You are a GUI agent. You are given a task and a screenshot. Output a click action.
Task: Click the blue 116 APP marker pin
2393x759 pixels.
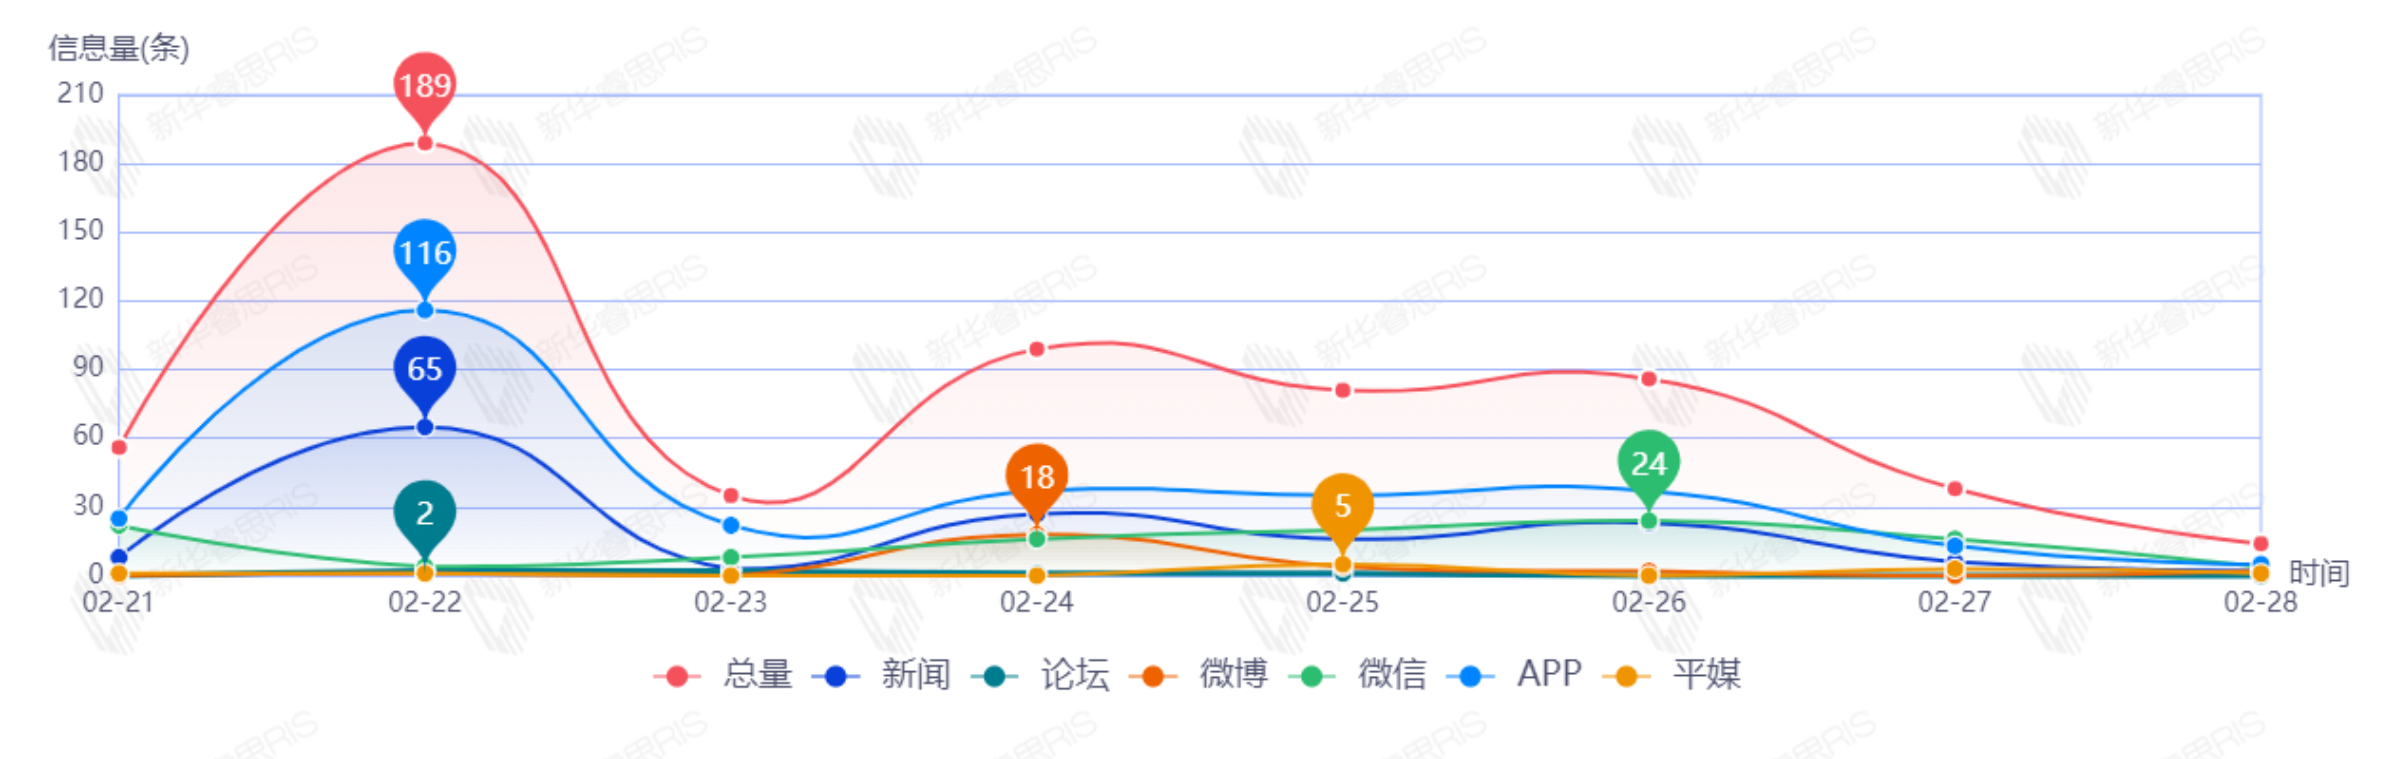tap(425, 253)
